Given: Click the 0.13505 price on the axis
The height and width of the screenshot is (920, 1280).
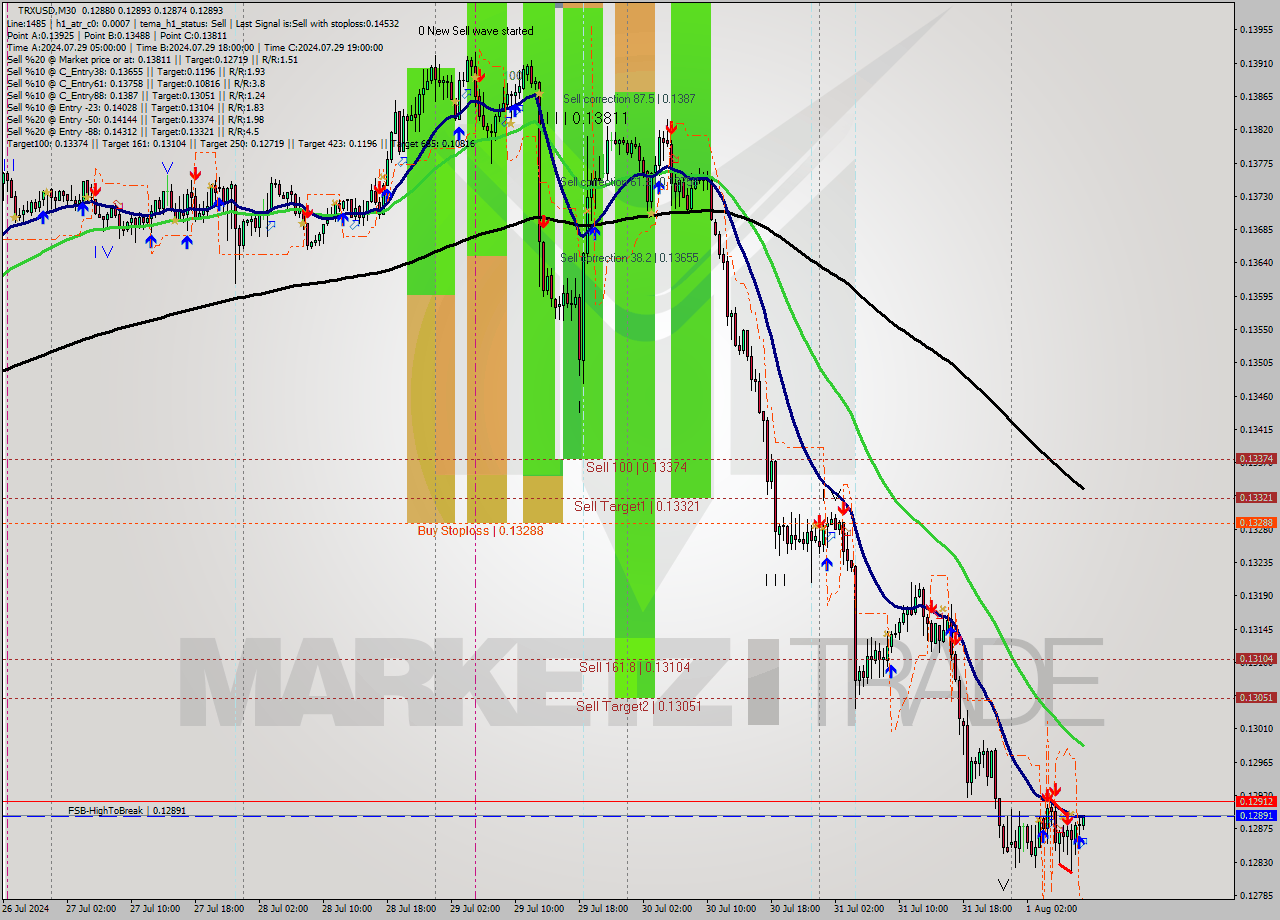Looking at the screenshot, I should click(x=1256, y=363).
